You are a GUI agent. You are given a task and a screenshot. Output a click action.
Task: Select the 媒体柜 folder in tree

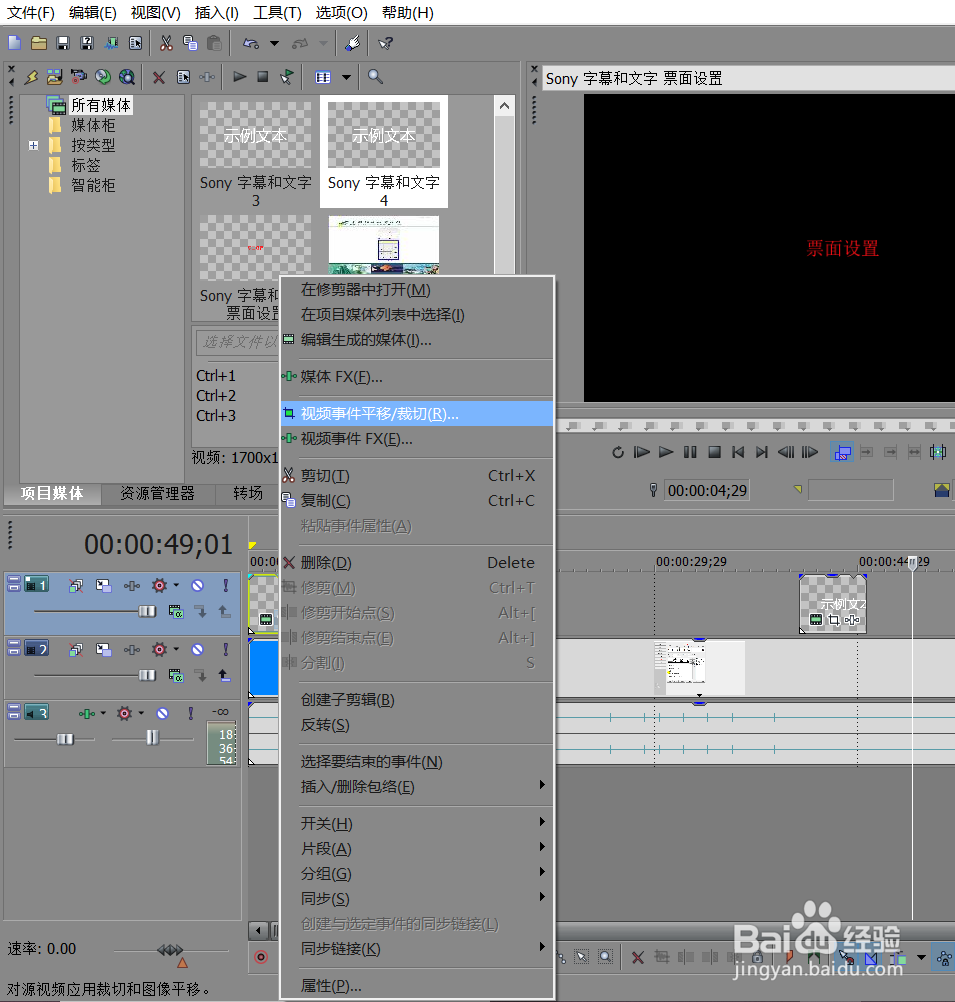click(93, 125)
